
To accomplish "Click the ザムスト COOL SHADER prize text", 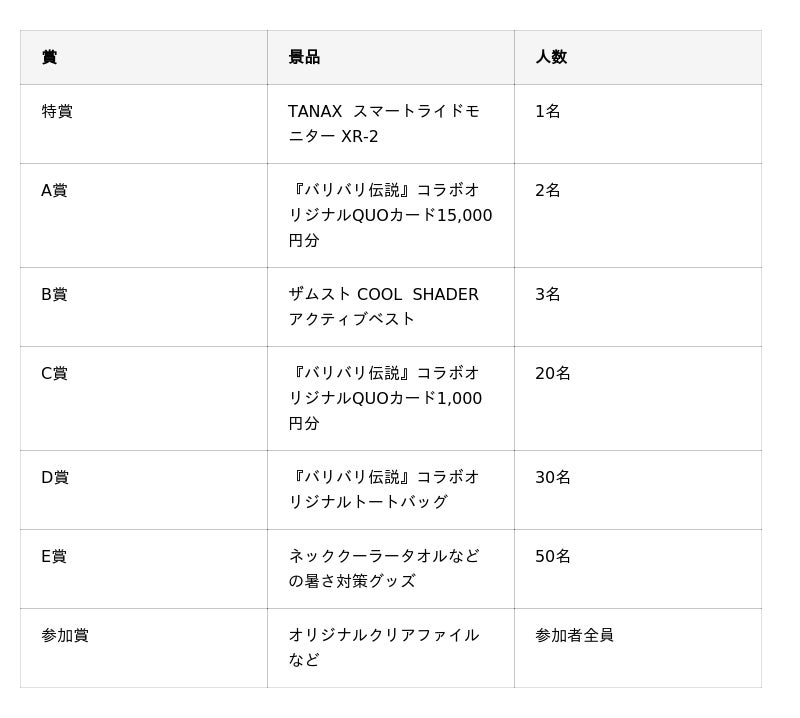I will coord(383,294).
